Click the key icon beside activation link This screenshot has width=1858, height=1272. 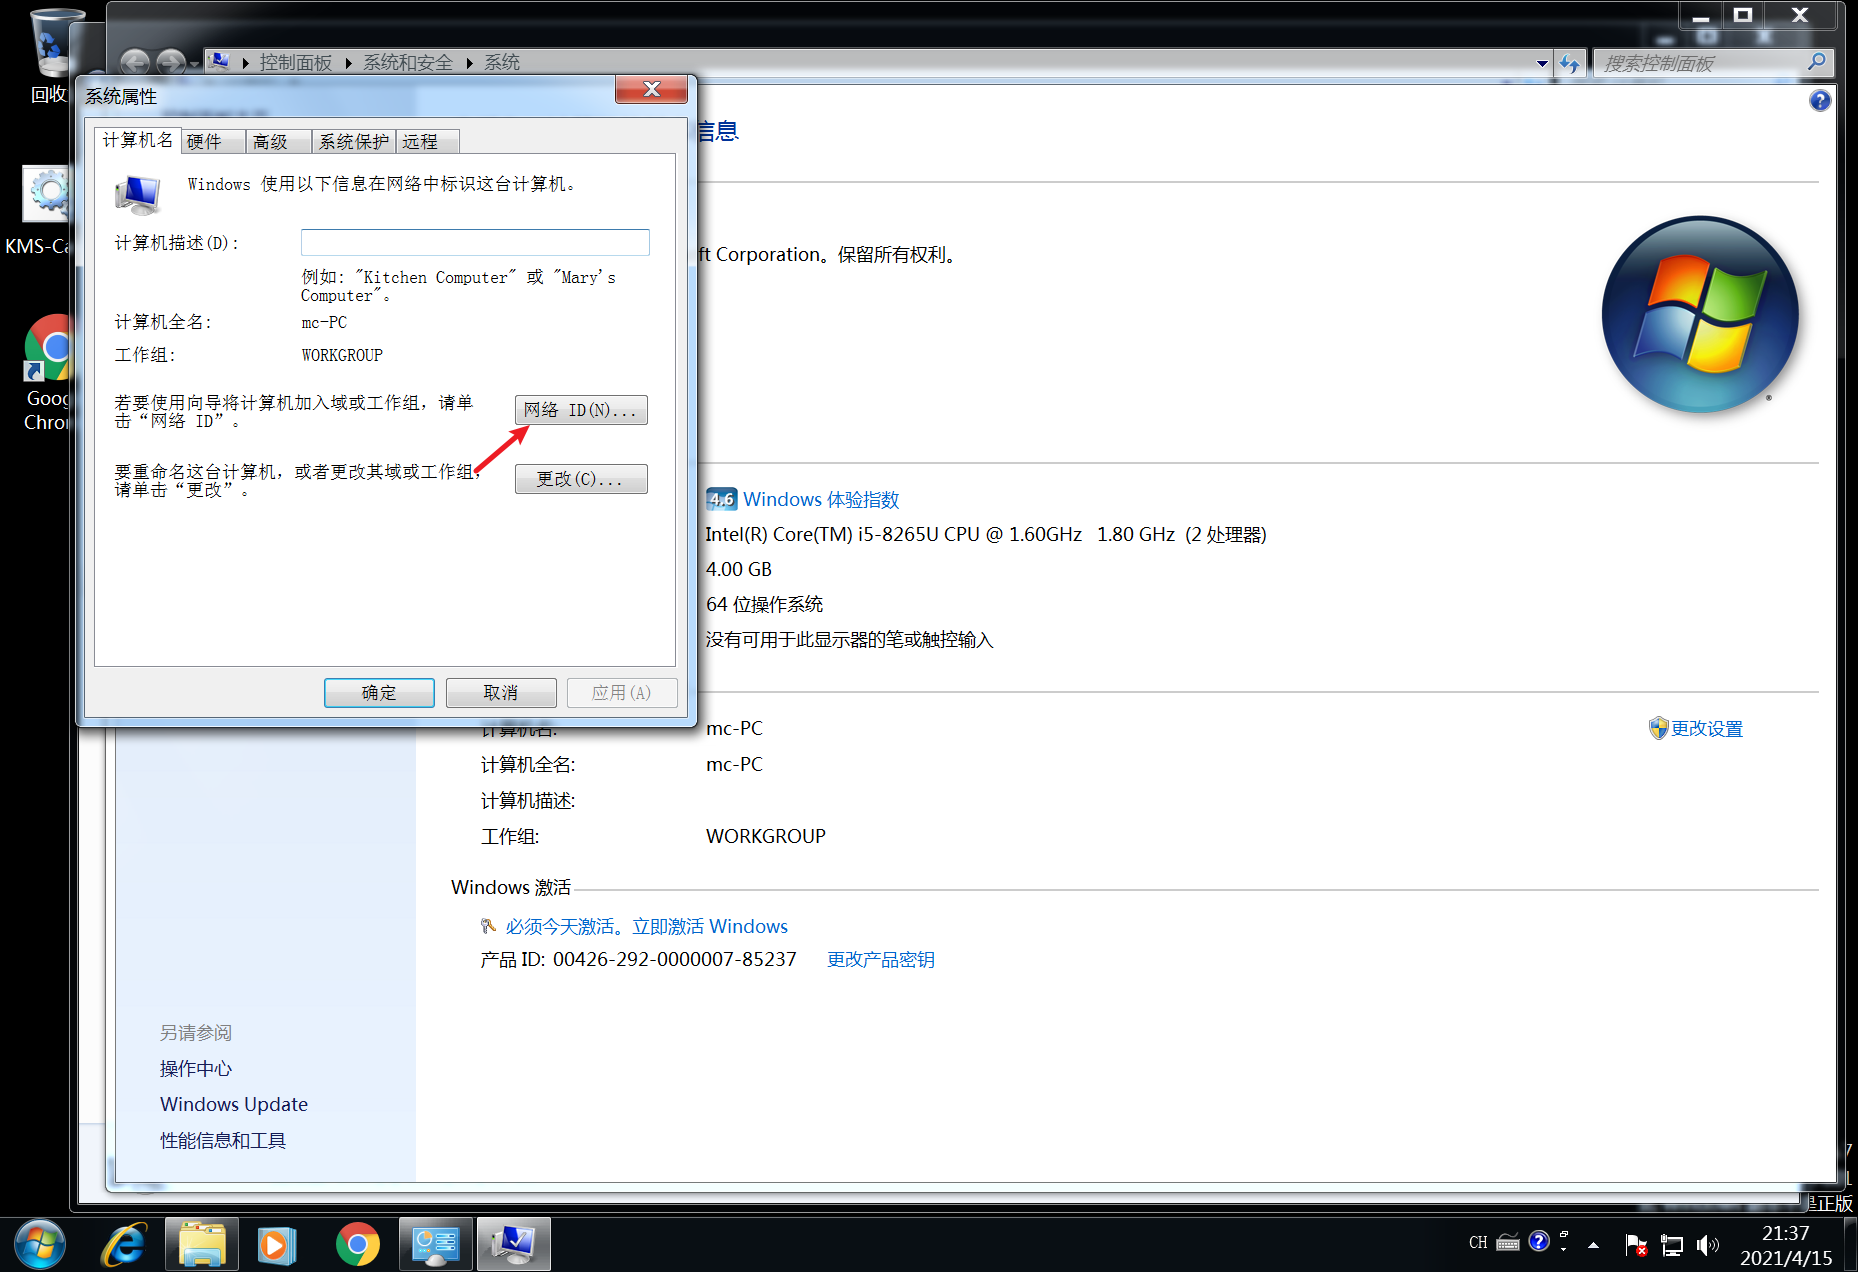(x=488, y=926)
